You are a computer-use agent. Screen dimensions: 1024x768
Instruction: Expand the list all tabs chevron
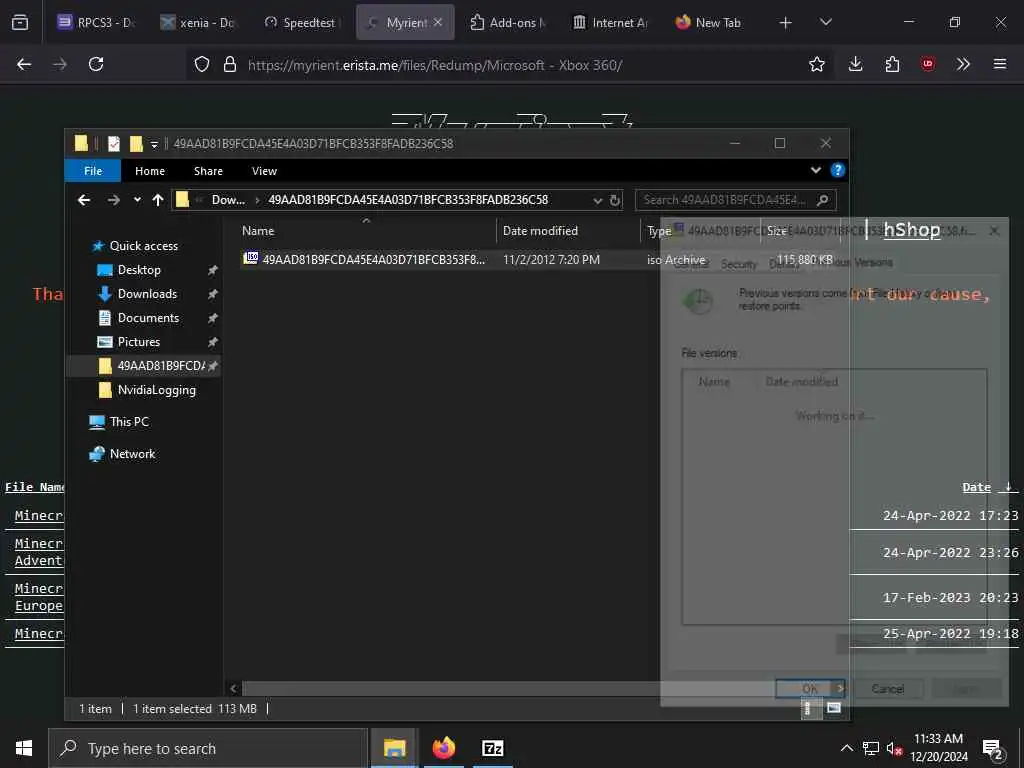[x=825, y=22]
